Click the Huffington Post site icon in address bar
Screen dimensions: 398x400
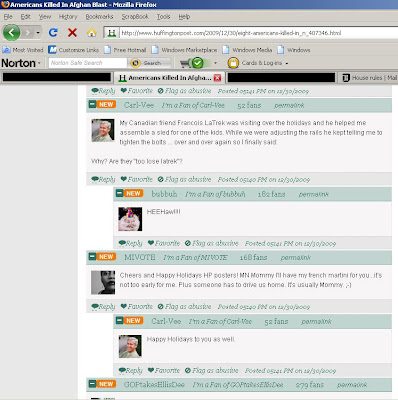tap(112, 33)
